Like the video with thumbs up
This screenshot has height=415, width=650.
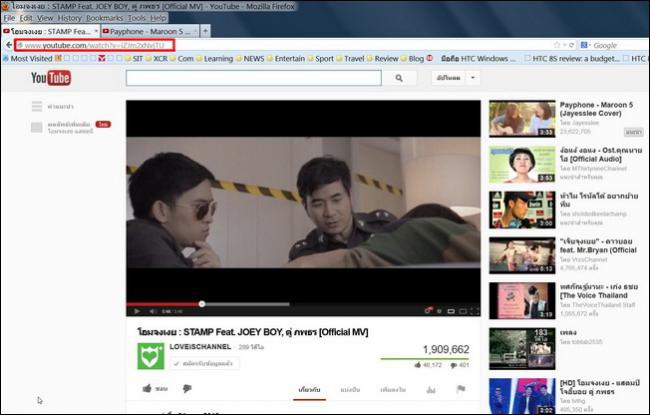147,388
